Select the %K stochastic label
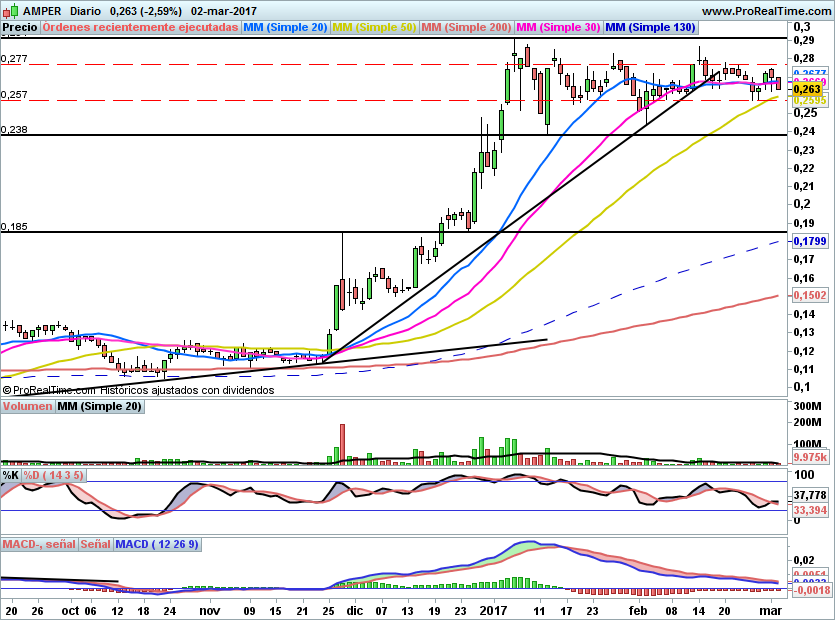Screen dimensions: 835x620 11,475
